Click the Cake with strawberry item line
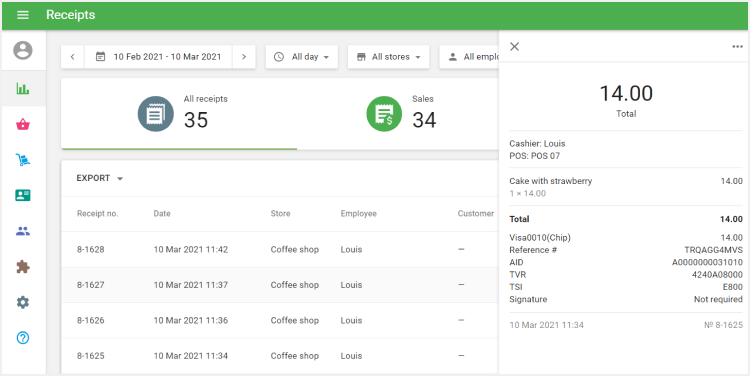 (626, 181)
